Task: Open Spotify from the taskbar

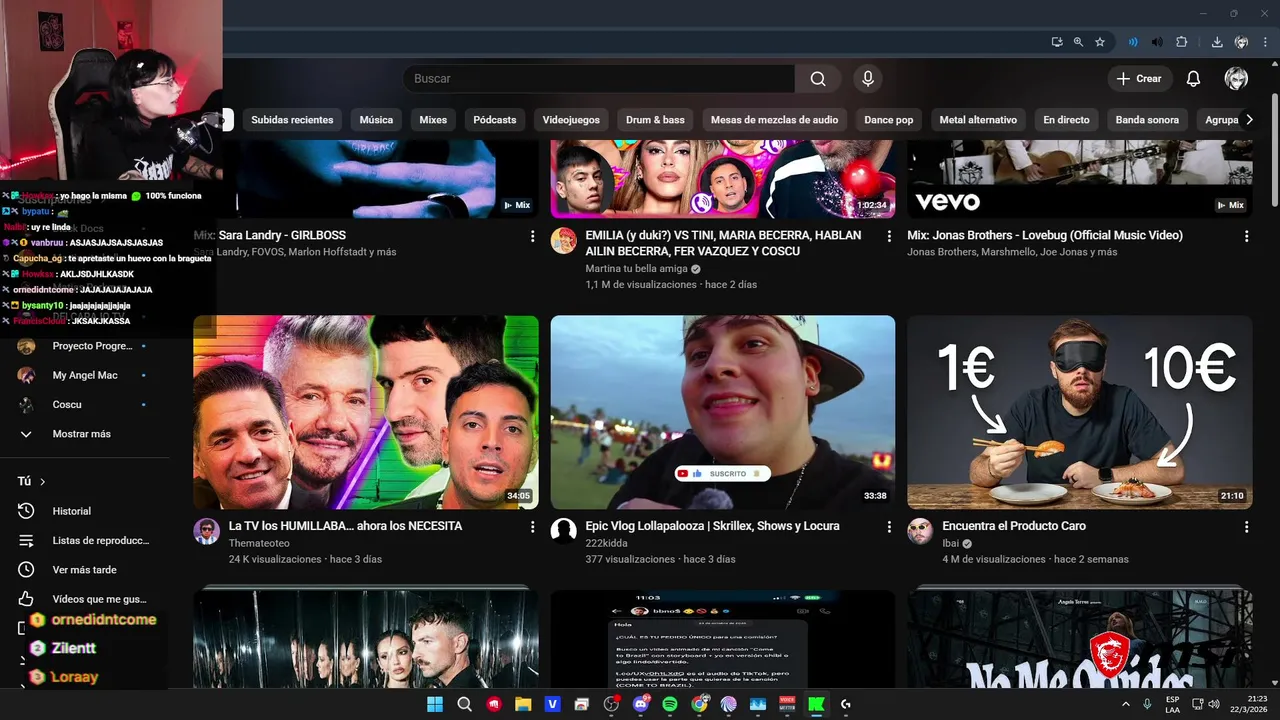Action: [x=670, y=704]
